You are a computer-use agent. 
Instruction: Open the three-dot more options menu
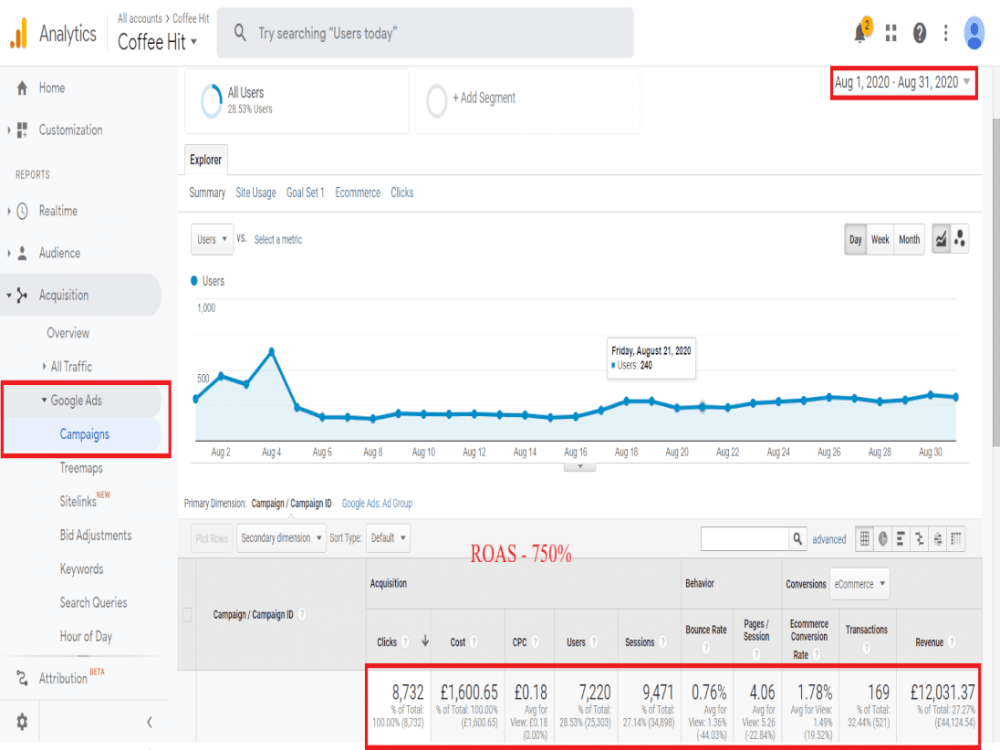click(x=946, y=33)
